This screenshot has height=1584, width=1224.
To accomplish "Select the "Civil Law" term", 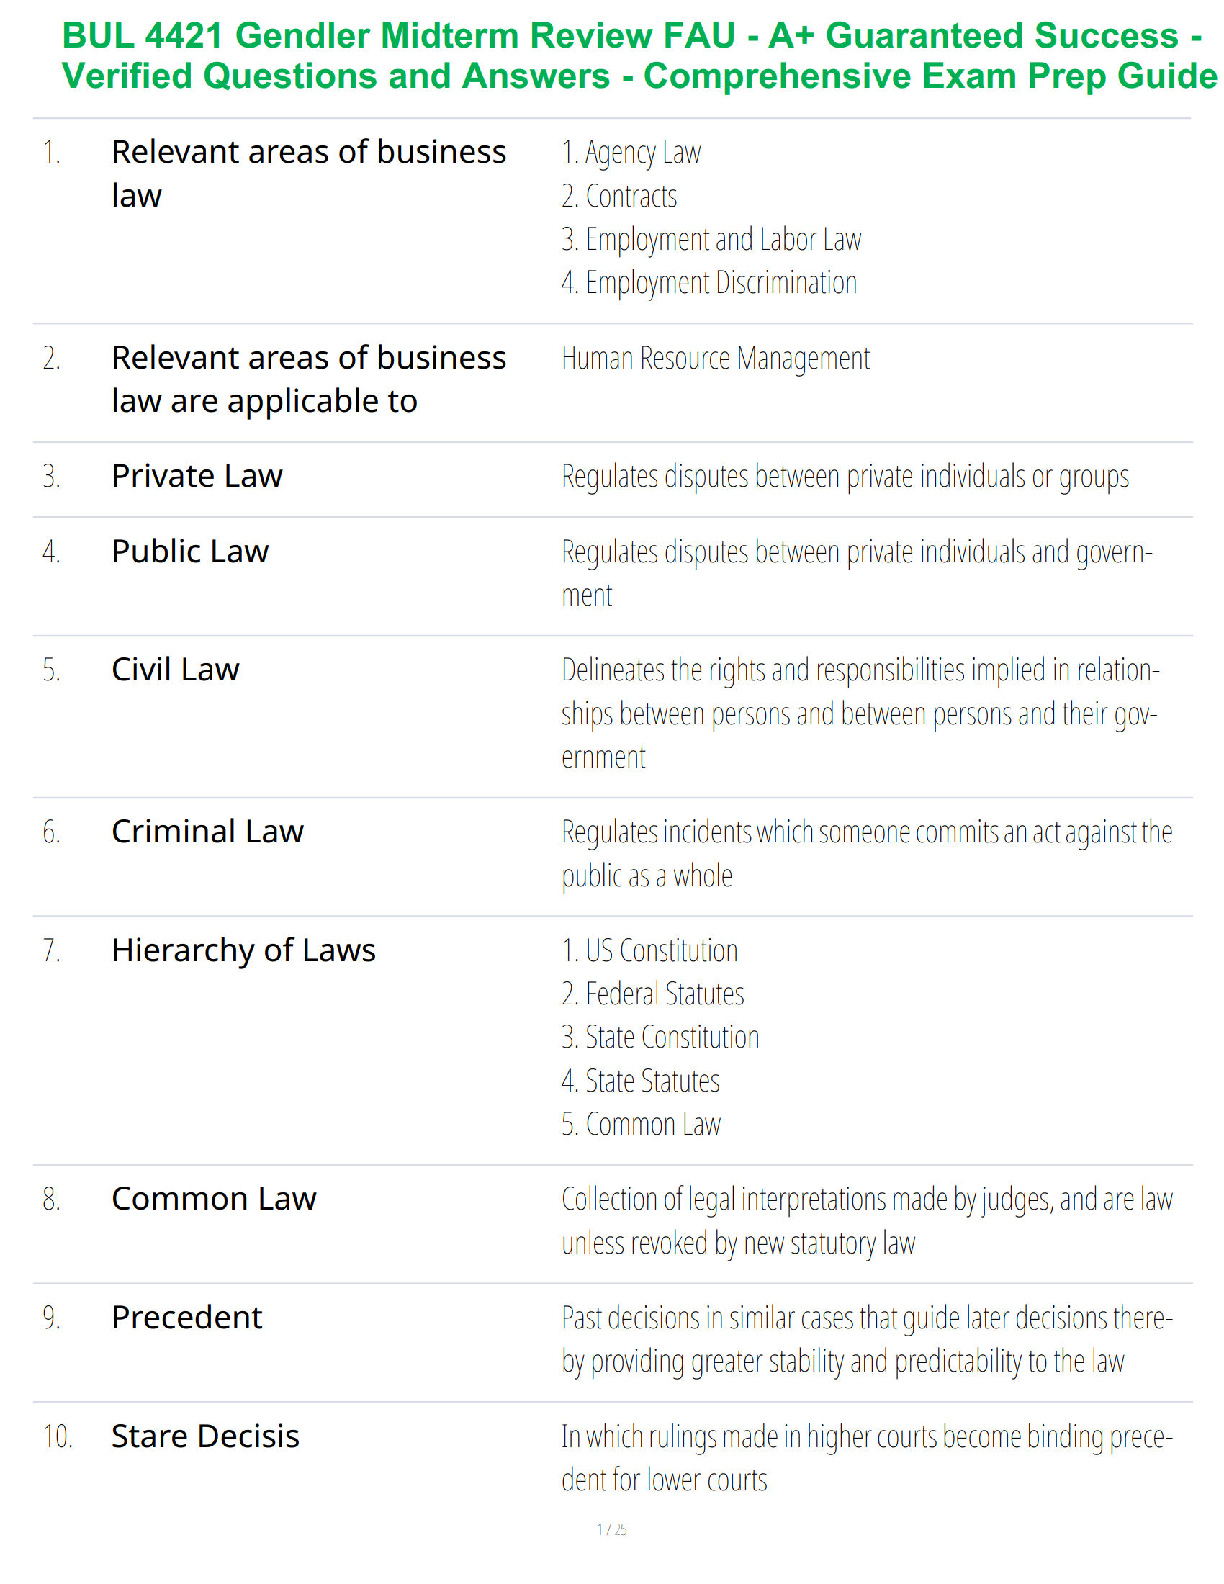I will click(x=175, y=669).
